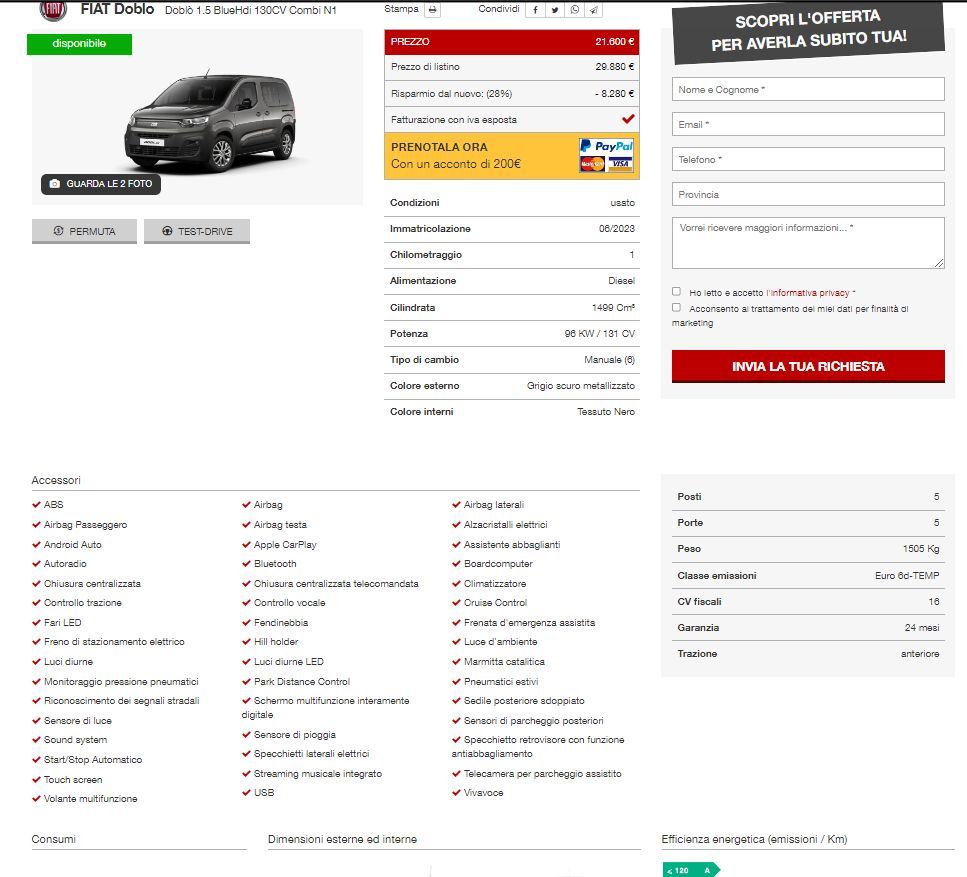
Task: Click the Tessuto Nero interior value
Action: [x=606, y=411]
